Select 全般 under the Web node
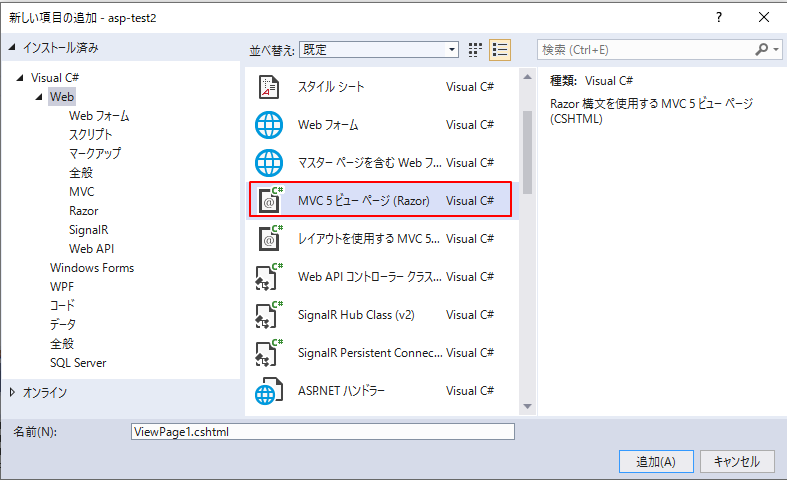Image resolution: width=787 pixels, height=480 pixels. (x=81, y=173)
